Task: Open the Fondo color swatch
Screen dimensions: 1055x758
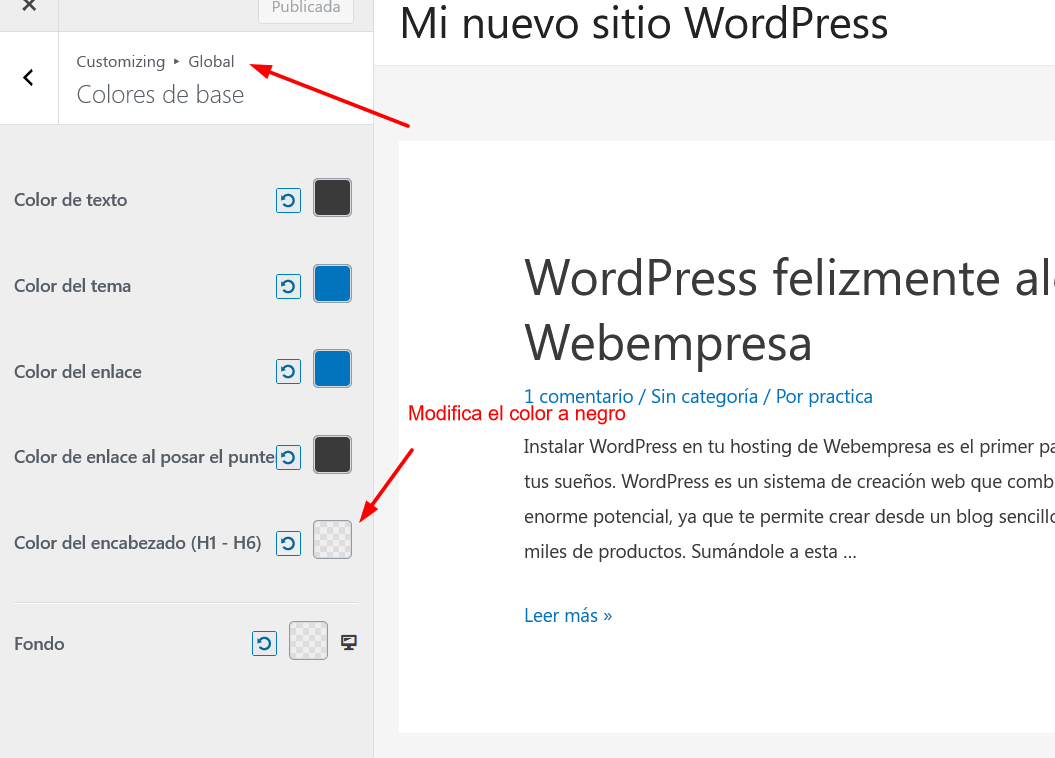Action: point(308,640)
